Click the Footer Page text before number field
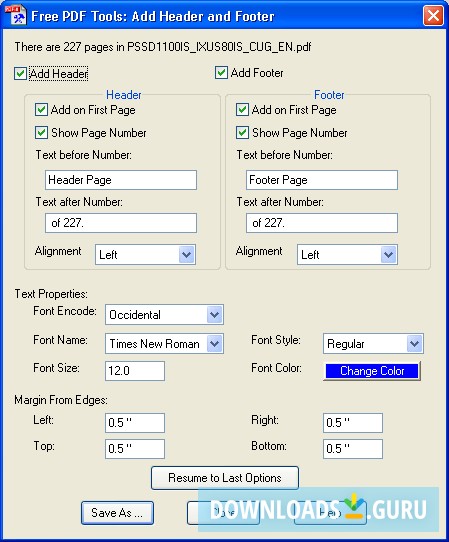This screenshot has height=542, width=449. point(322,180)
